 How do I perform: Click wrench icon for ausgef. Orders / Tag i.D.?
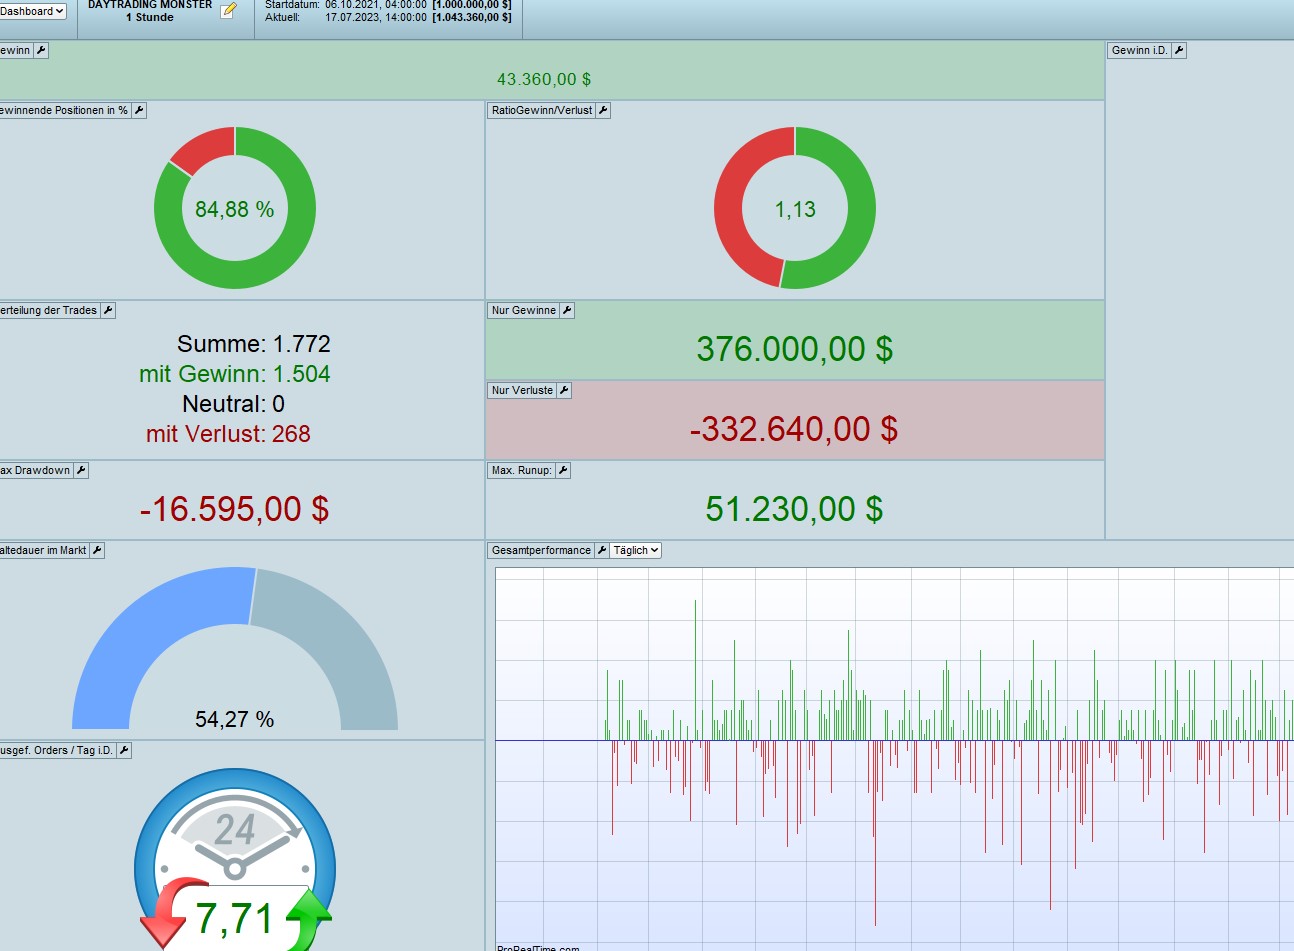point(124,750)
